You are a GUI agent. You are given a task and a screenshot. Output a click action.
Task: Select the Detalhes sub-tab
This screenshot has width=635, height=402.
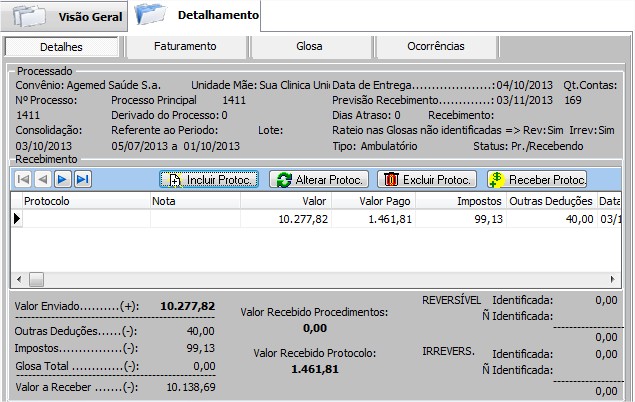[61, 47]
